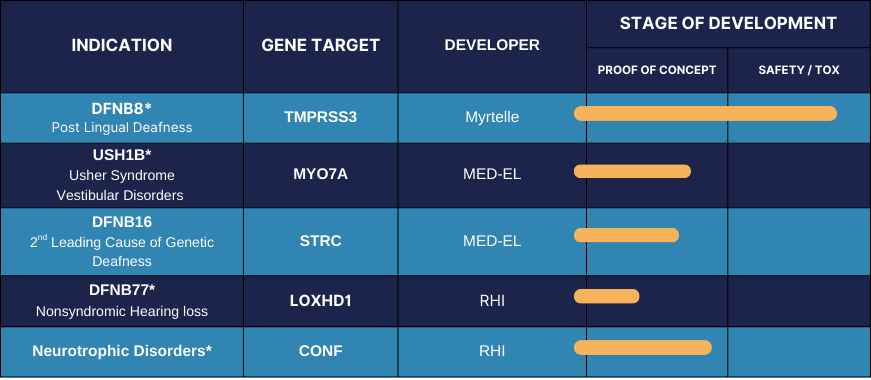Click the SAFETY / TOX subheader
Screen dimensions: 871x380
[x=799, y=70]
